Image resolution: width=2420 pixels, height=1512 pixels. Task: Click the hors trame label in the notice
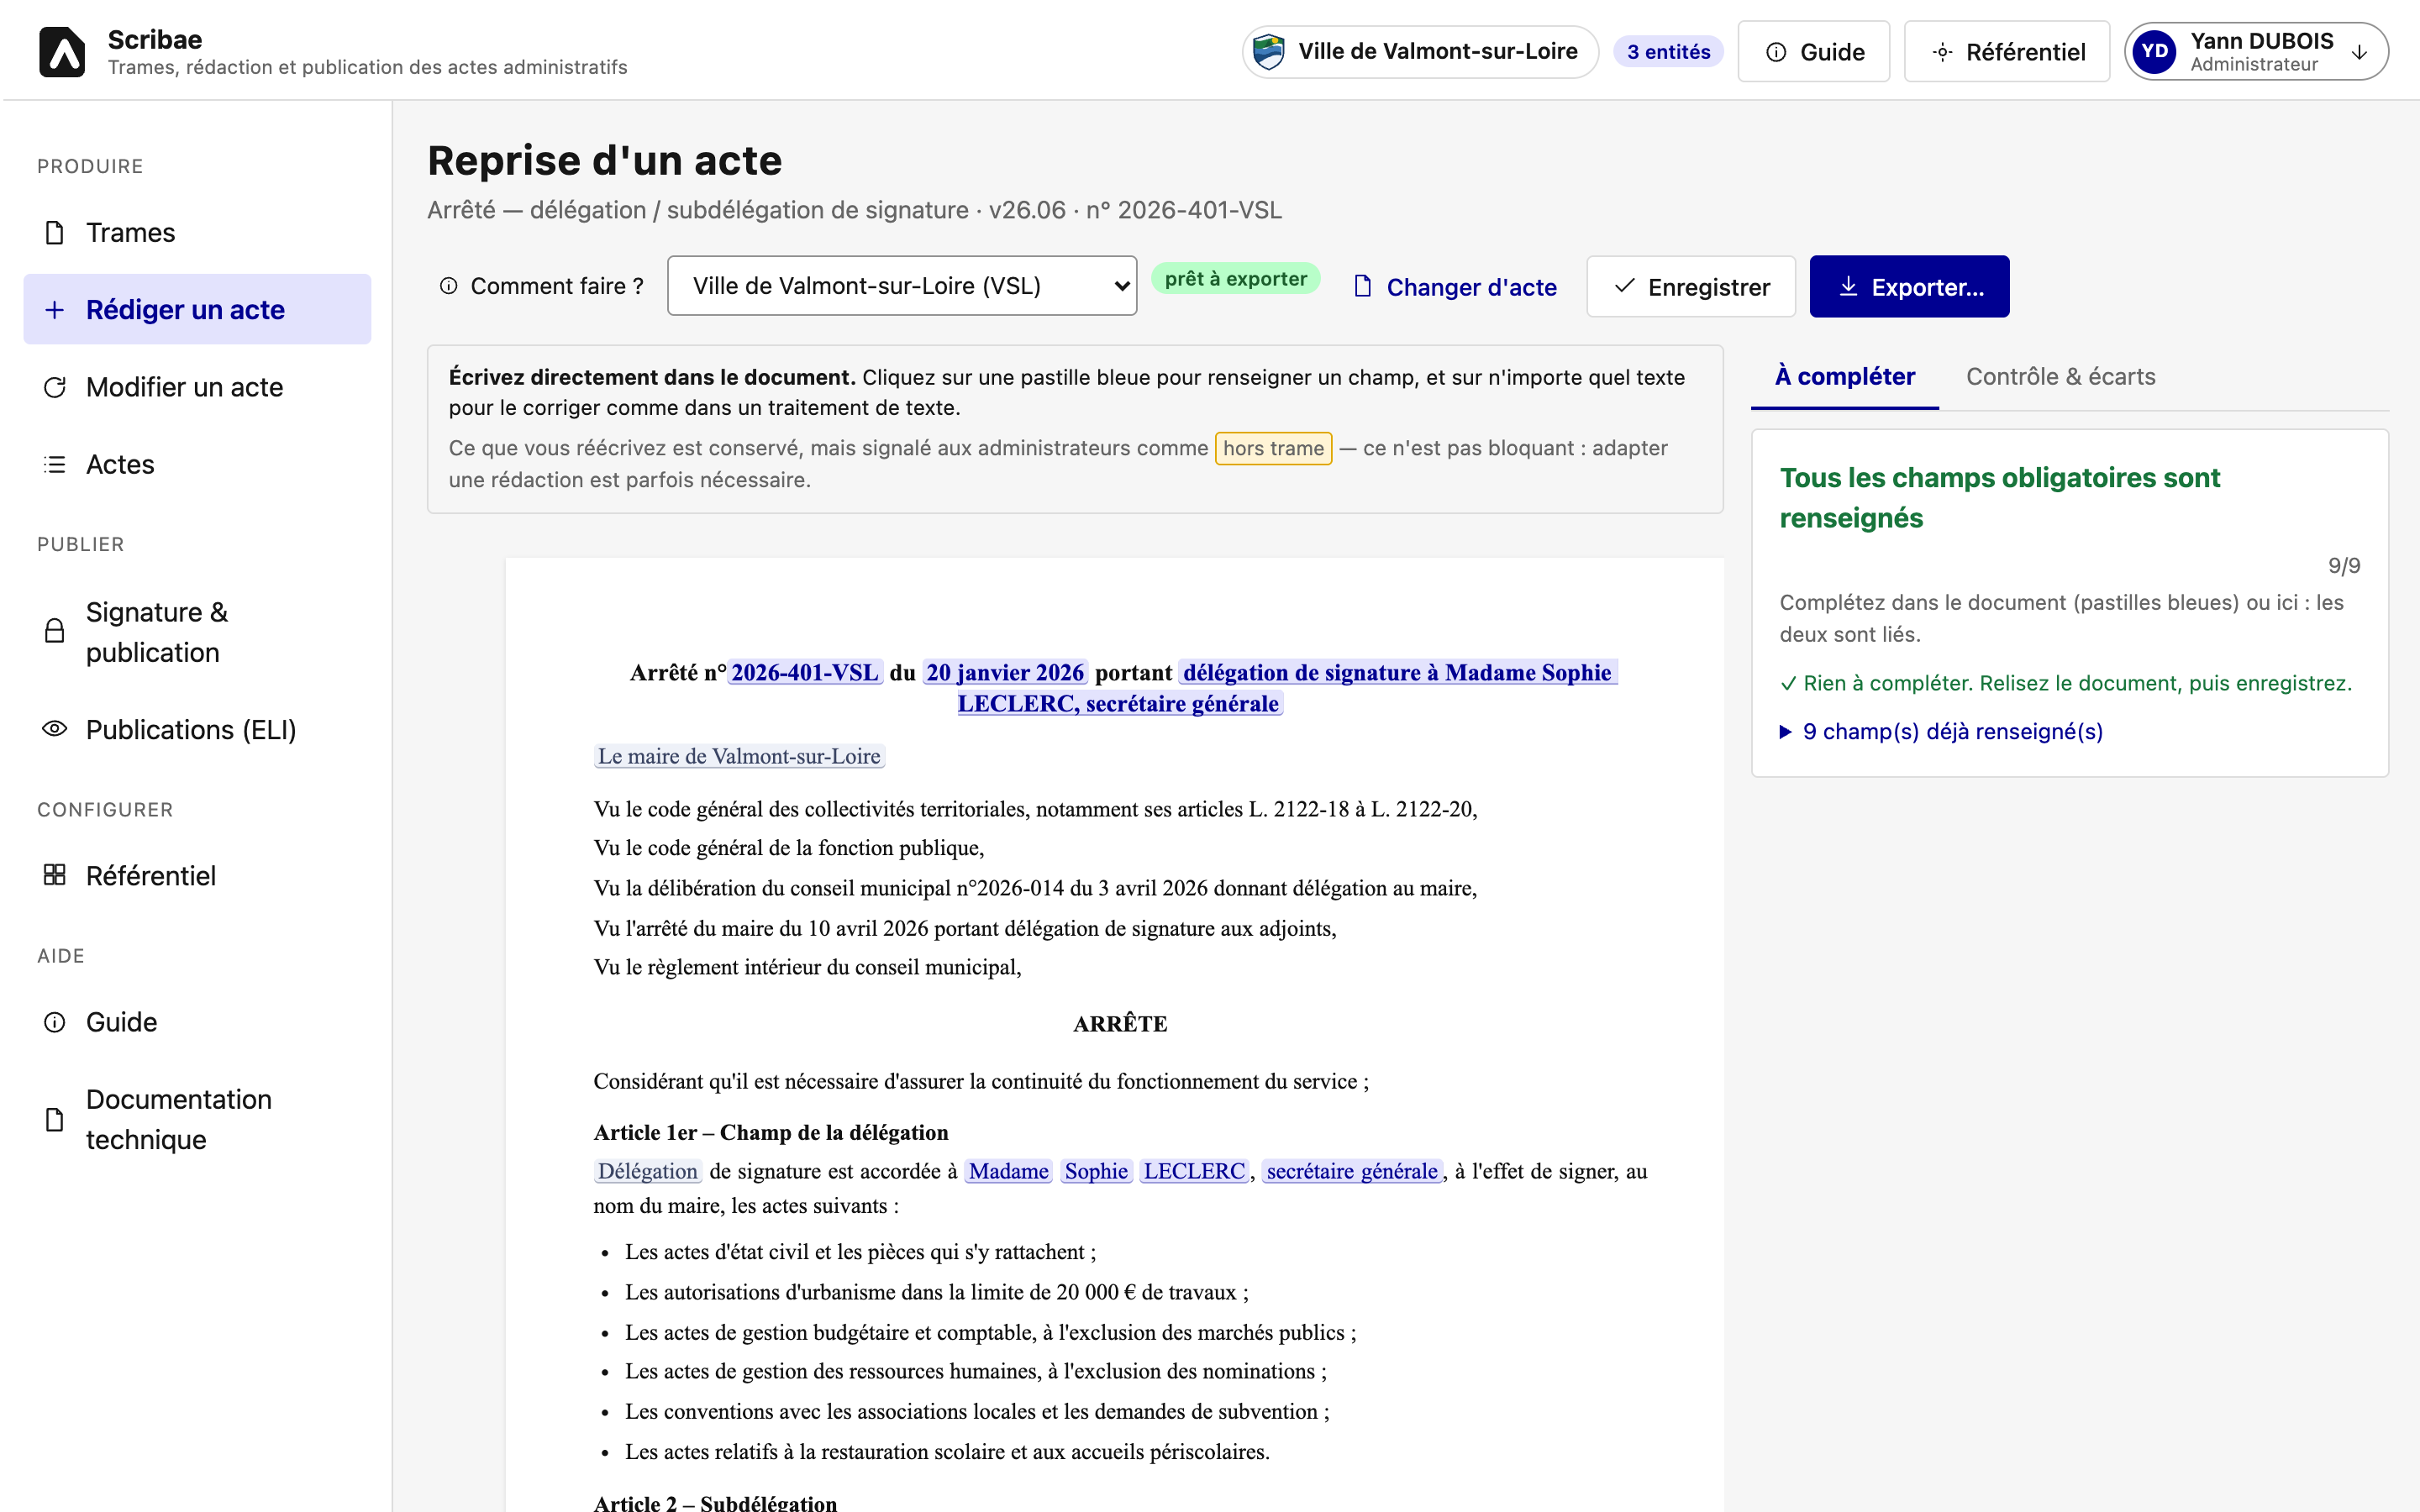point(1273,448)
